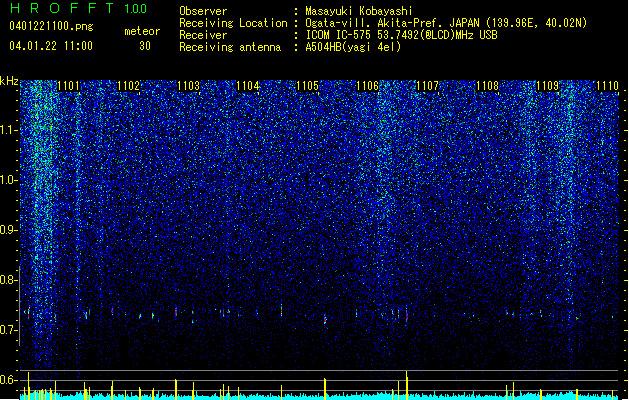The width and height of the screenshot is (629, 400).
Task: Click time marker 1107
Action: point(428,86)
